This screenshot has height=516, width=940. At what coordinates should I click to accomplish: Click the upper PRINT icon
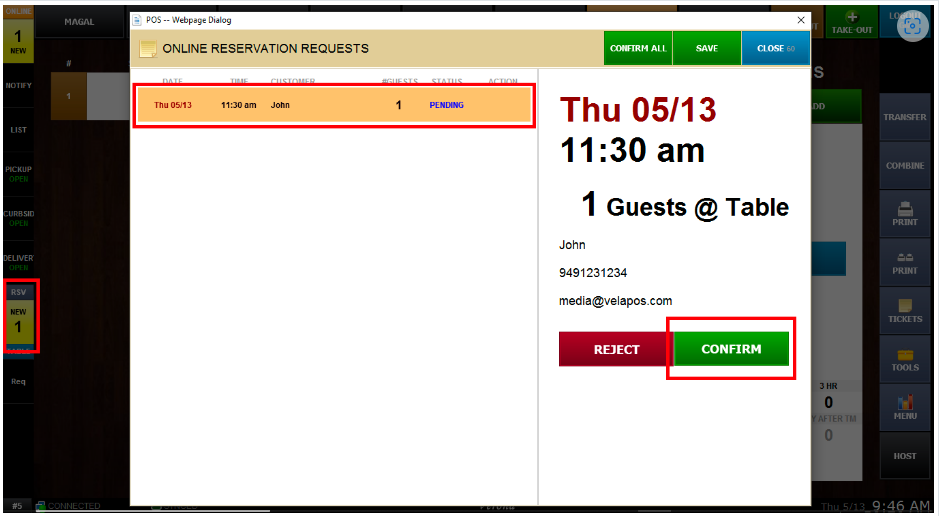pos(904,214)
